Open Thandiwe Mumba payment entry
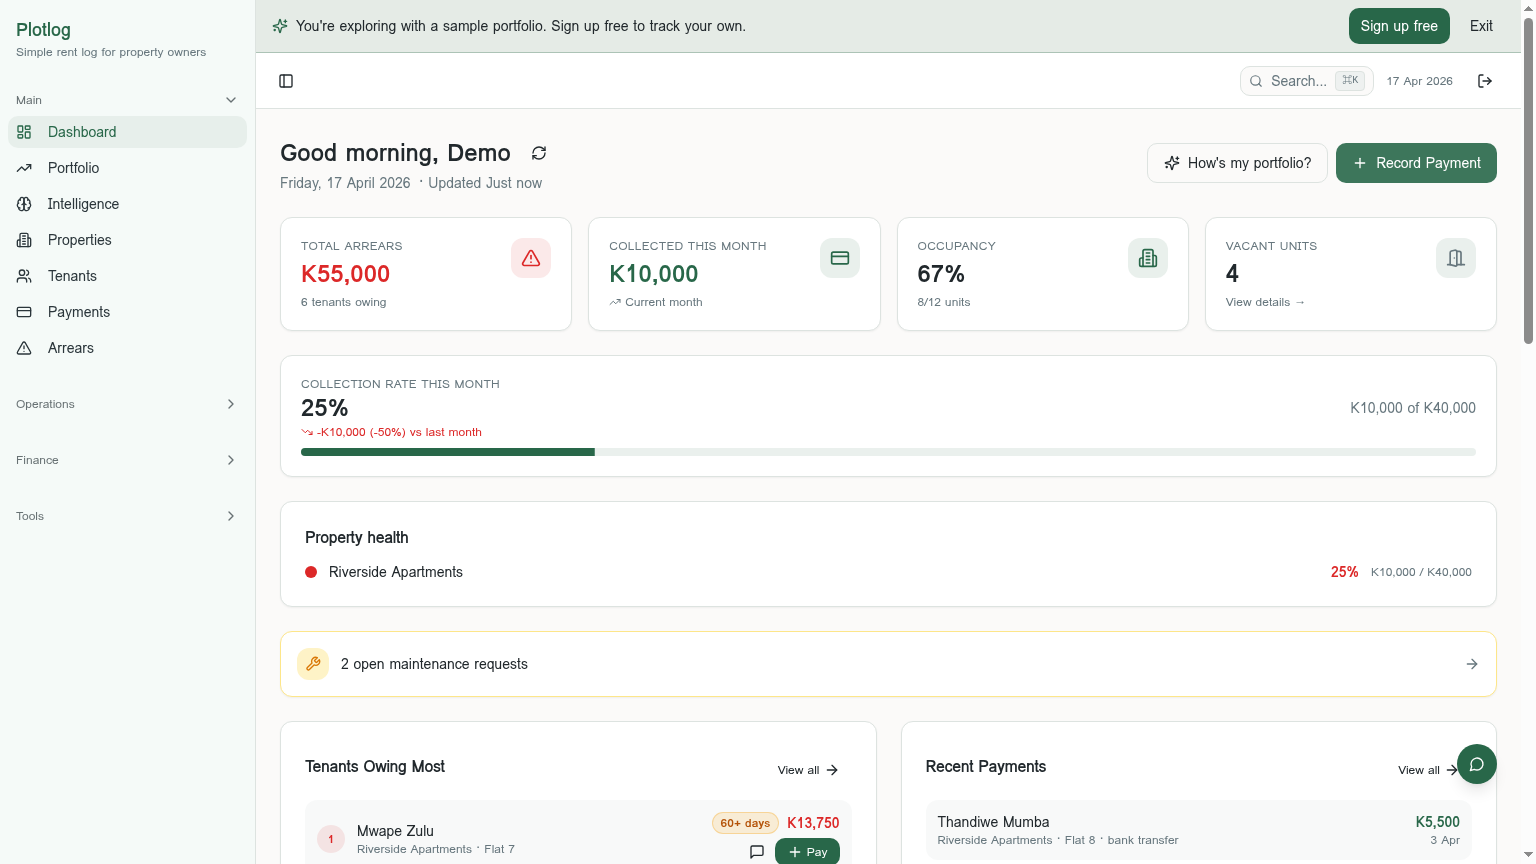The image size is (1536, 864). pyautogui.click(x=1198, y=830)
